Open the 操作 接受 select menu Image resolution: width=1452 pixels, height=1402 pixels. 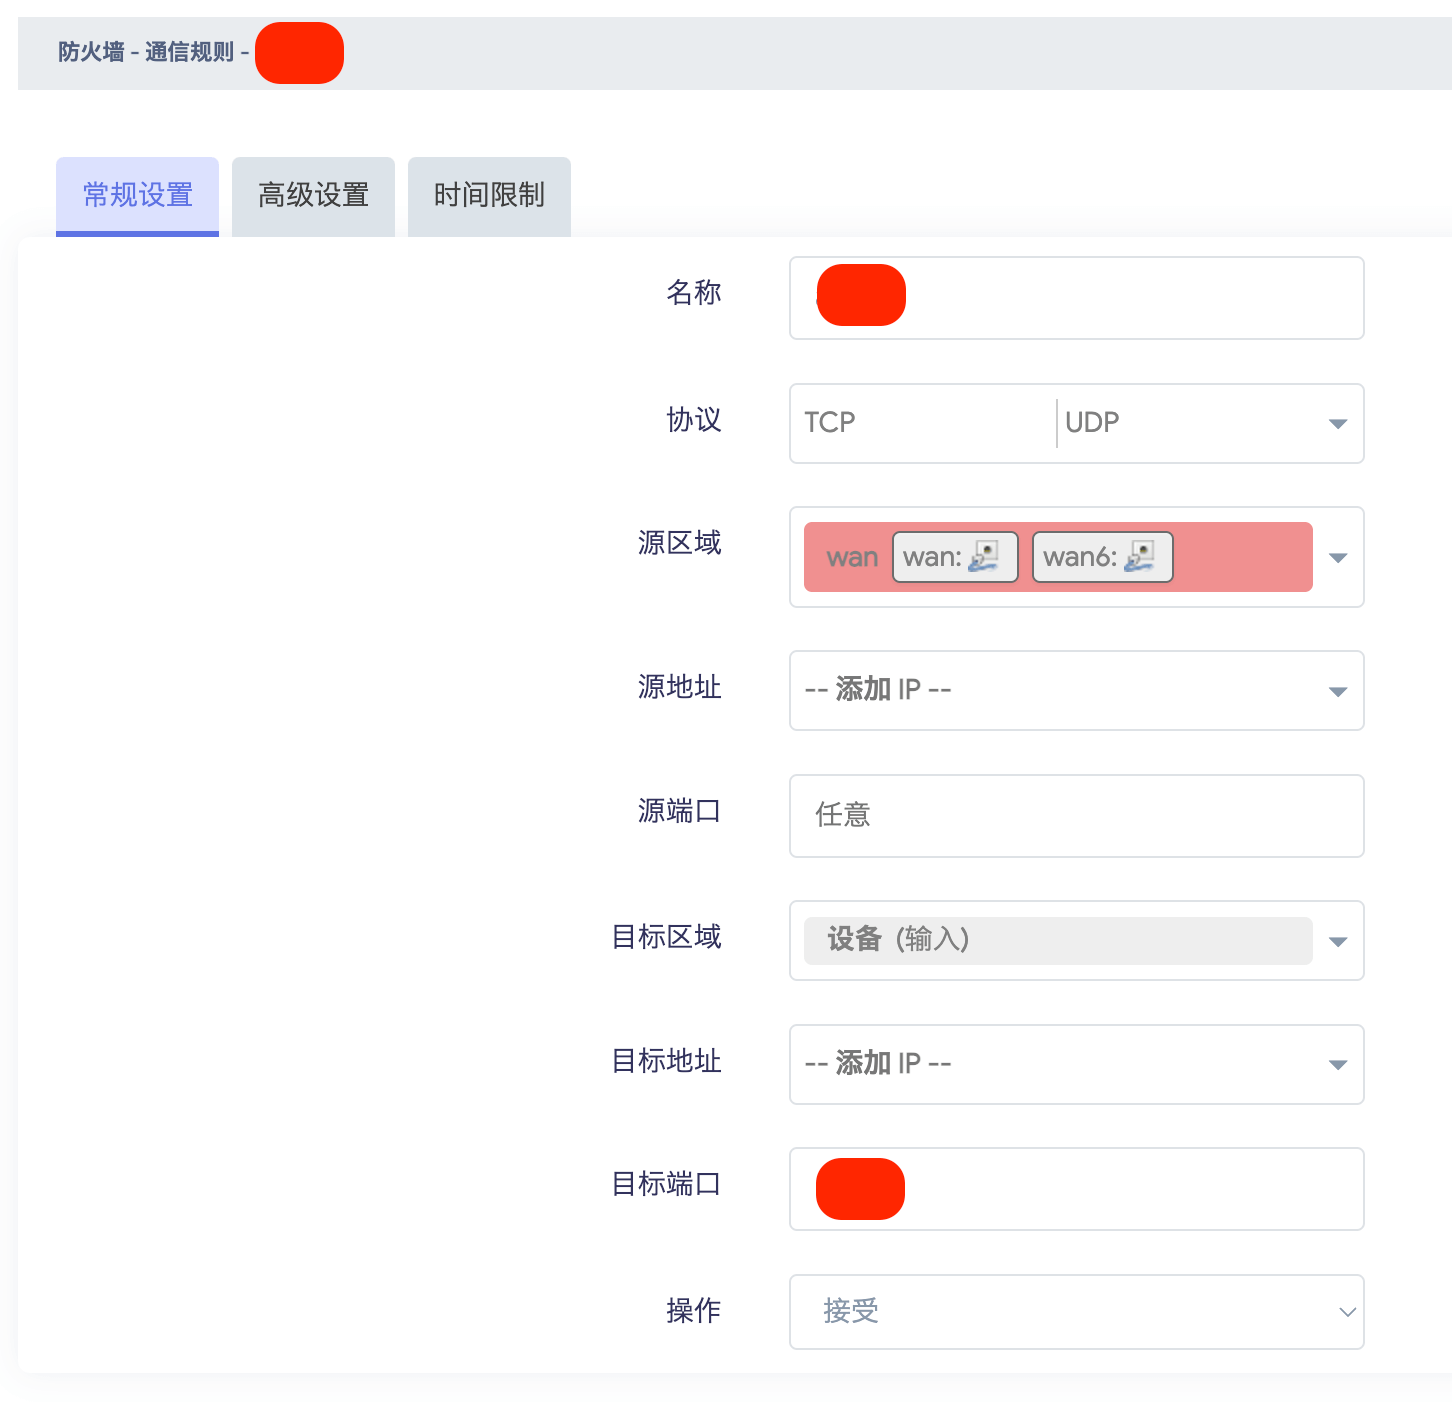[x=1076, y=1311]
